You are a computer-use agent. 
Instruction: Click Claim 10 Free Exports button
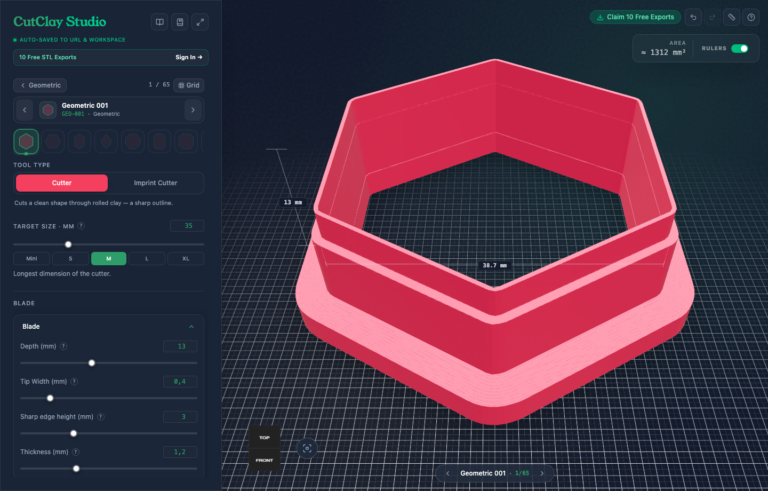pyautogui.click(x=635, y=17)
